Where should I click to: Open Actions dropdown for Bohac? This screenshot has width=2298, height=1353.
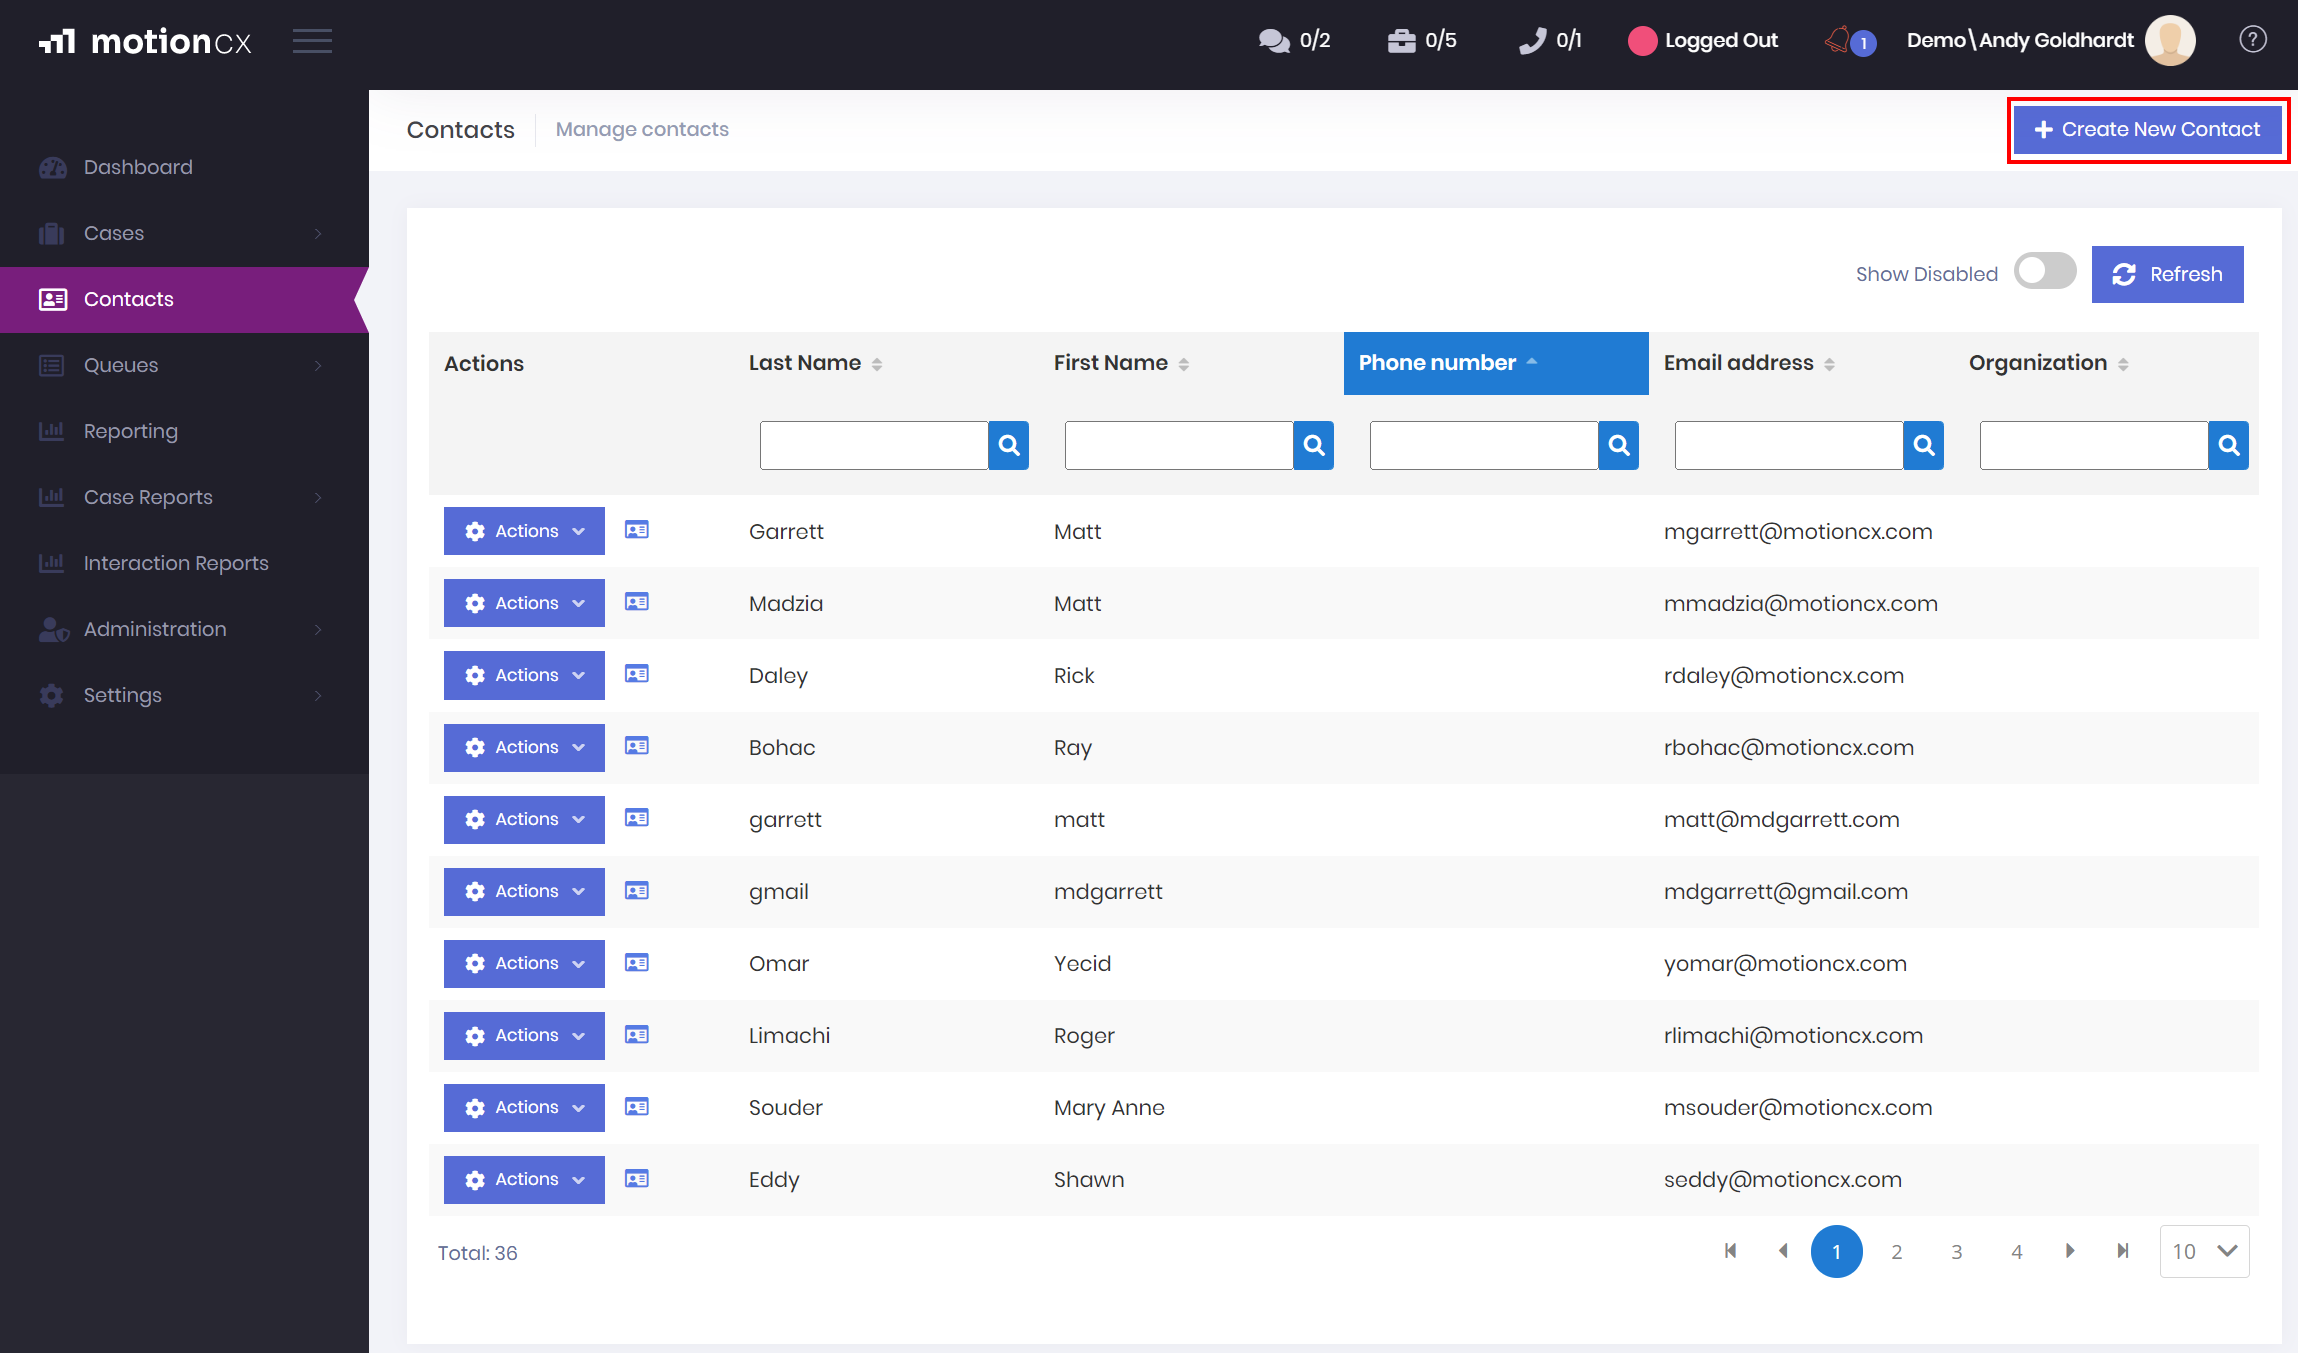(x=524, y=747)
